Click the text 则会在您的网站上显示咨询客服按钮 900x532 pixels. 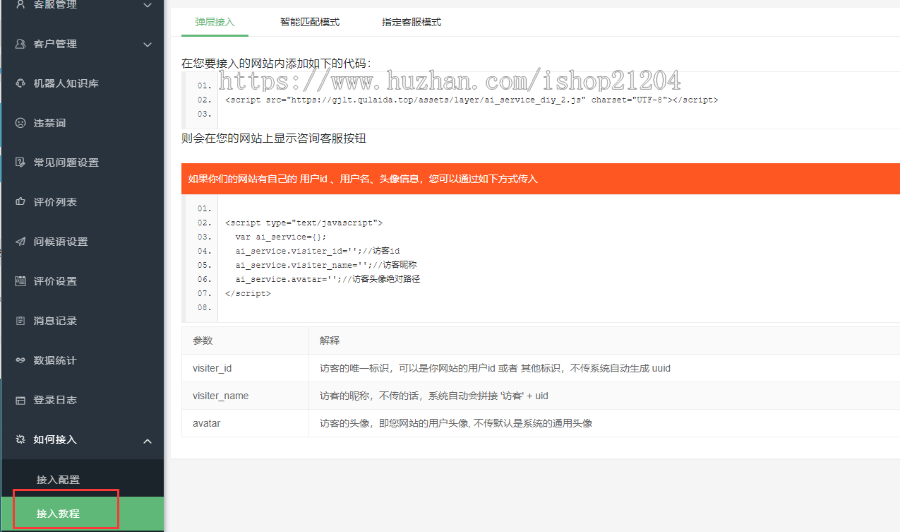pos(274,138)
